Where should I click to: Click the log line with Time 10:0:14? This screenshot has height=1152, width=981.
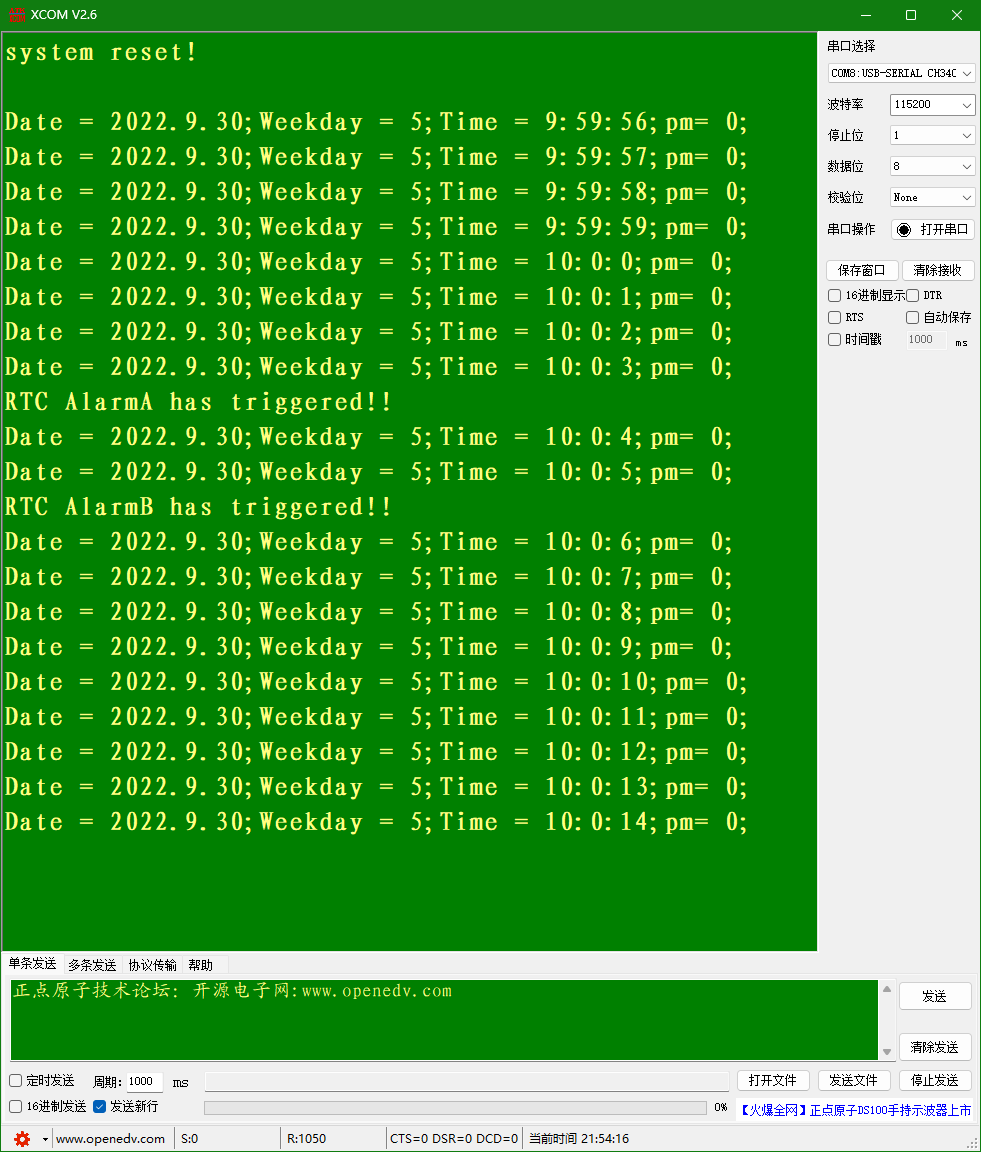[x=376, y=821]
